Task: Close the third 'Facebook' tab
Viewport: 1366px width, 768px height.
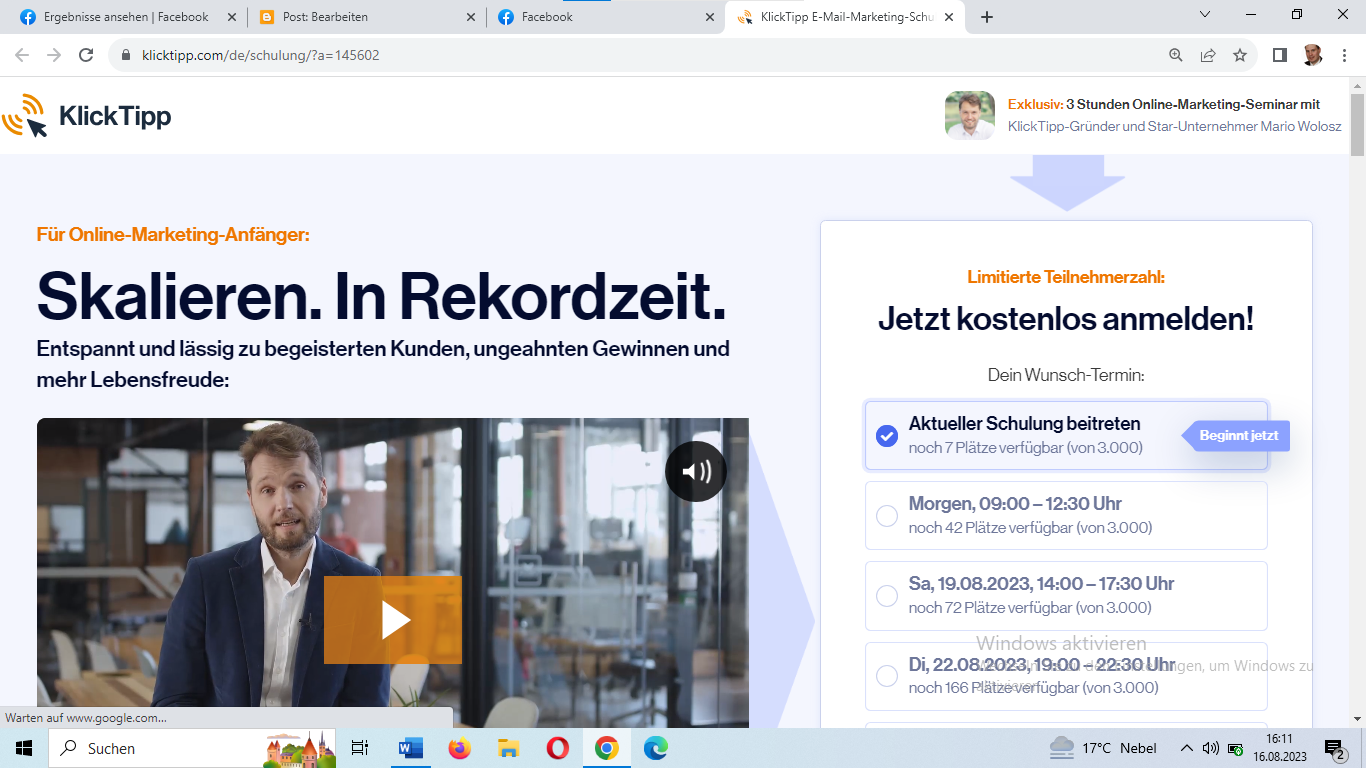Action: coord(710,17)
